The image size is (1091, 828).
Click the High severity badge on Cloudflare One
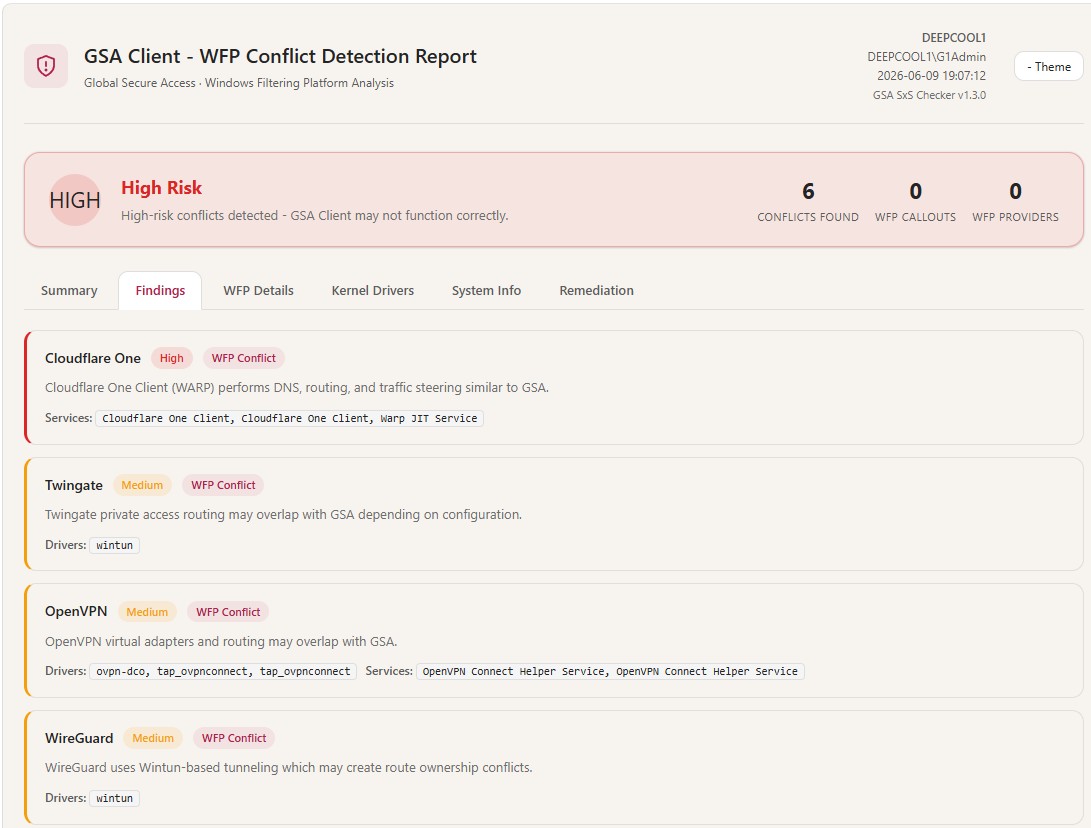tap(171, 358)
